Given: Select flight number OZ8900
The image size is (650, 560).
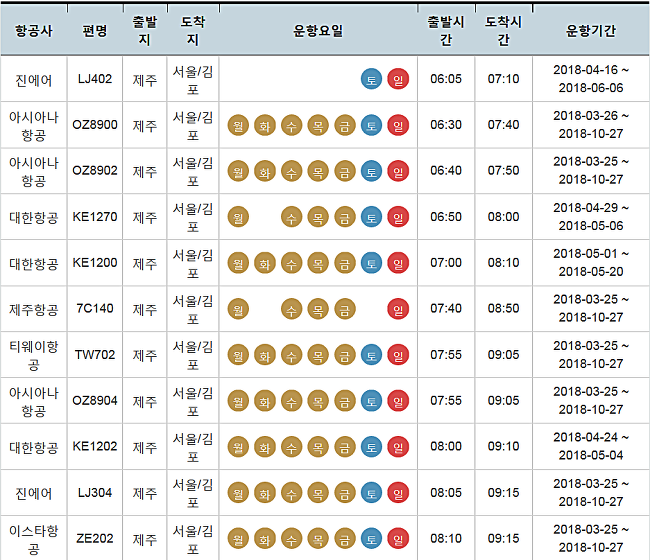Looking at the screenshot, I should click(95, 125).
